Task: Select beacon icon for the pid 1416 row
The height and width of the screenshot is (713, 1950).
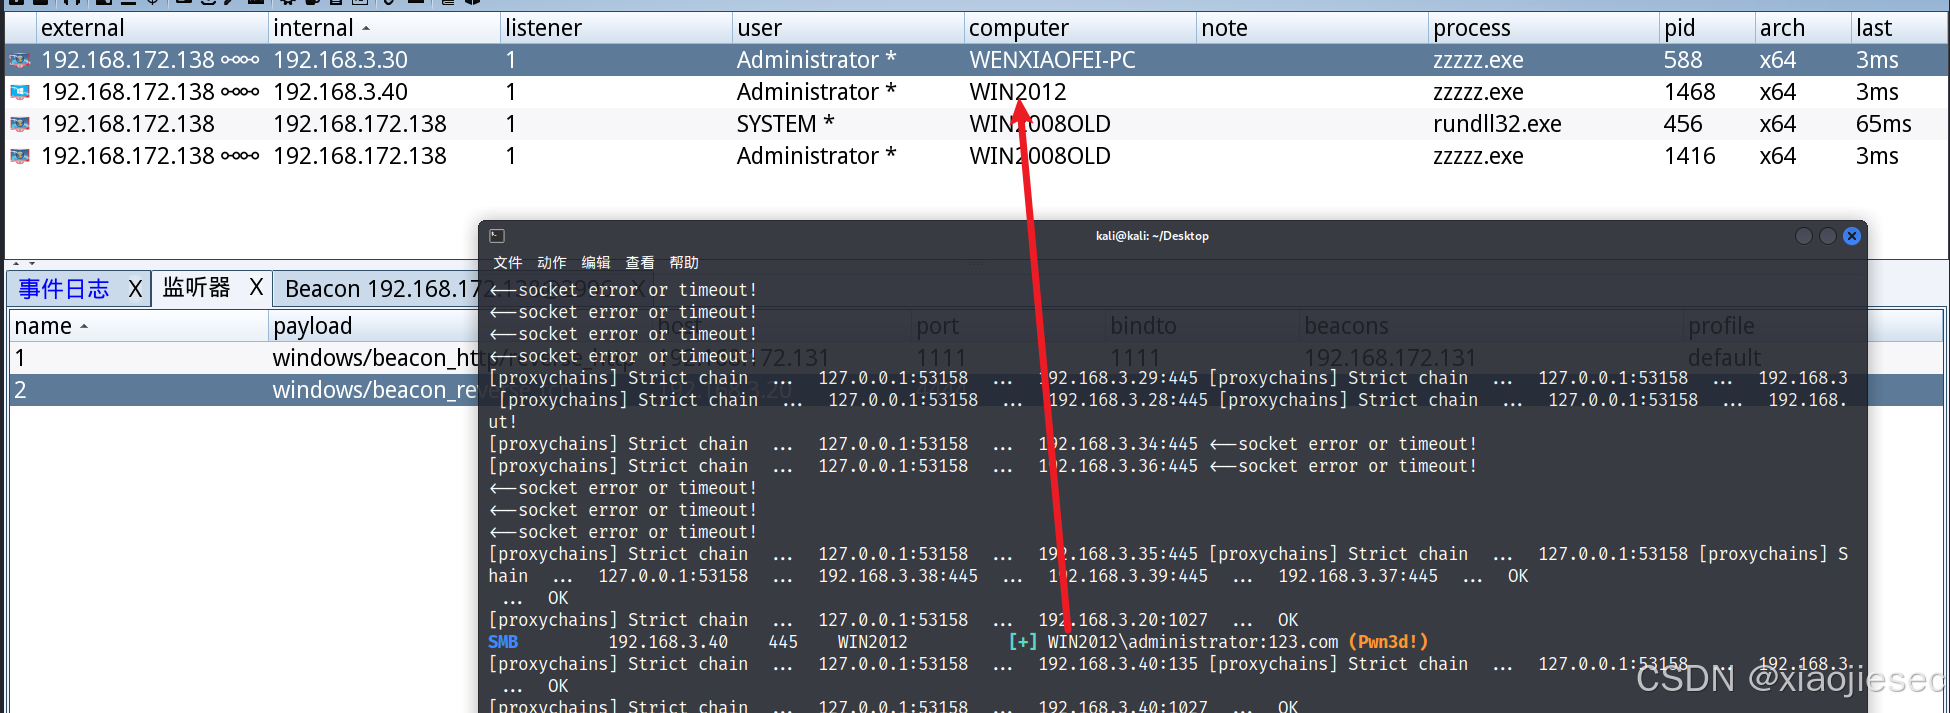Action: 20,156
